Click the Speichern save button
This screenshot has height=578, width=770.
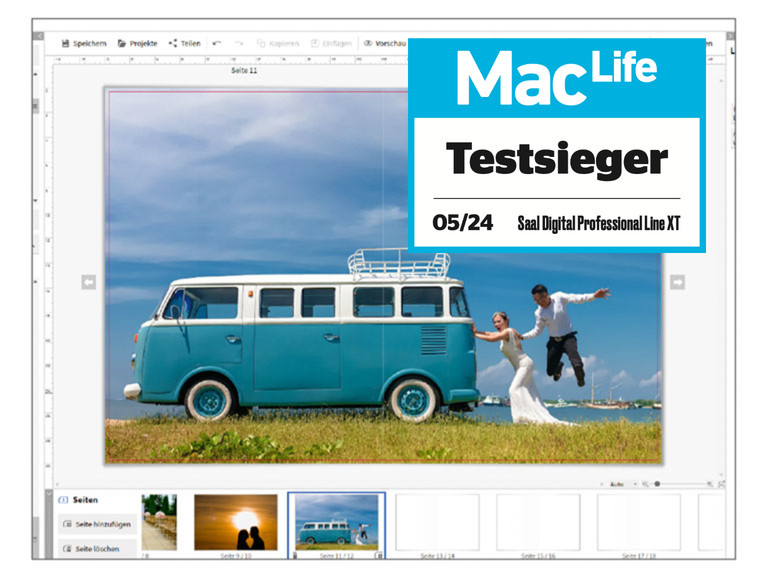coord(84,44)
